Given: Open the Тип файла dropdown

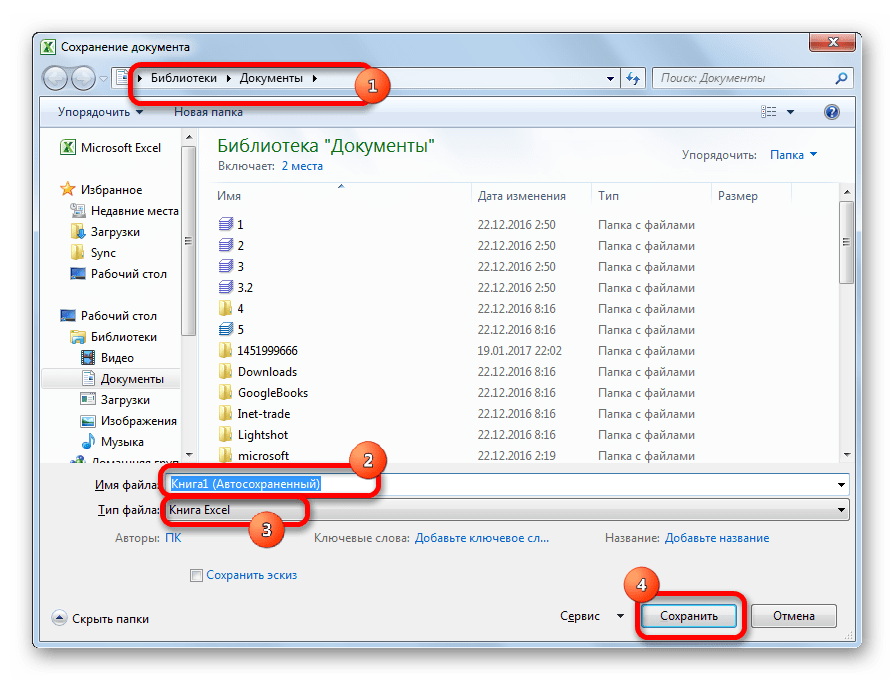Looking at the screenshot, I should click(841, 510).
